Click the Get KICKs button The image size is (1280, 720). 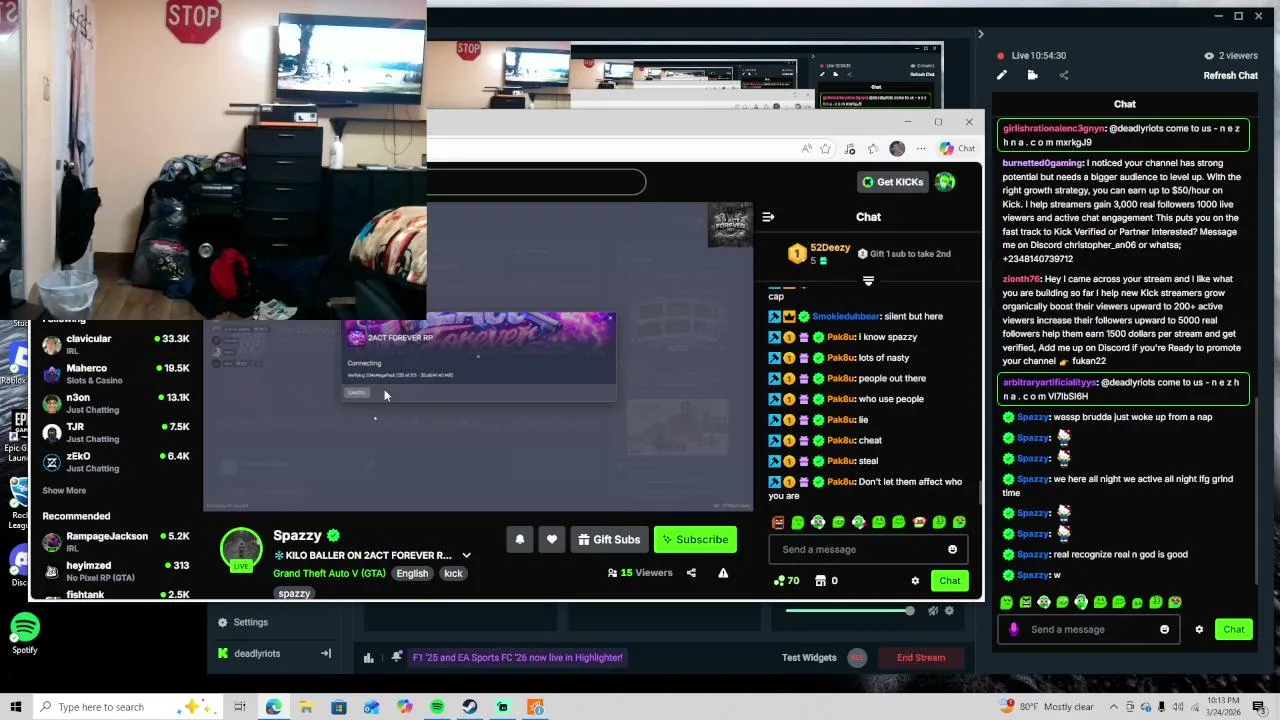(892, 182)
